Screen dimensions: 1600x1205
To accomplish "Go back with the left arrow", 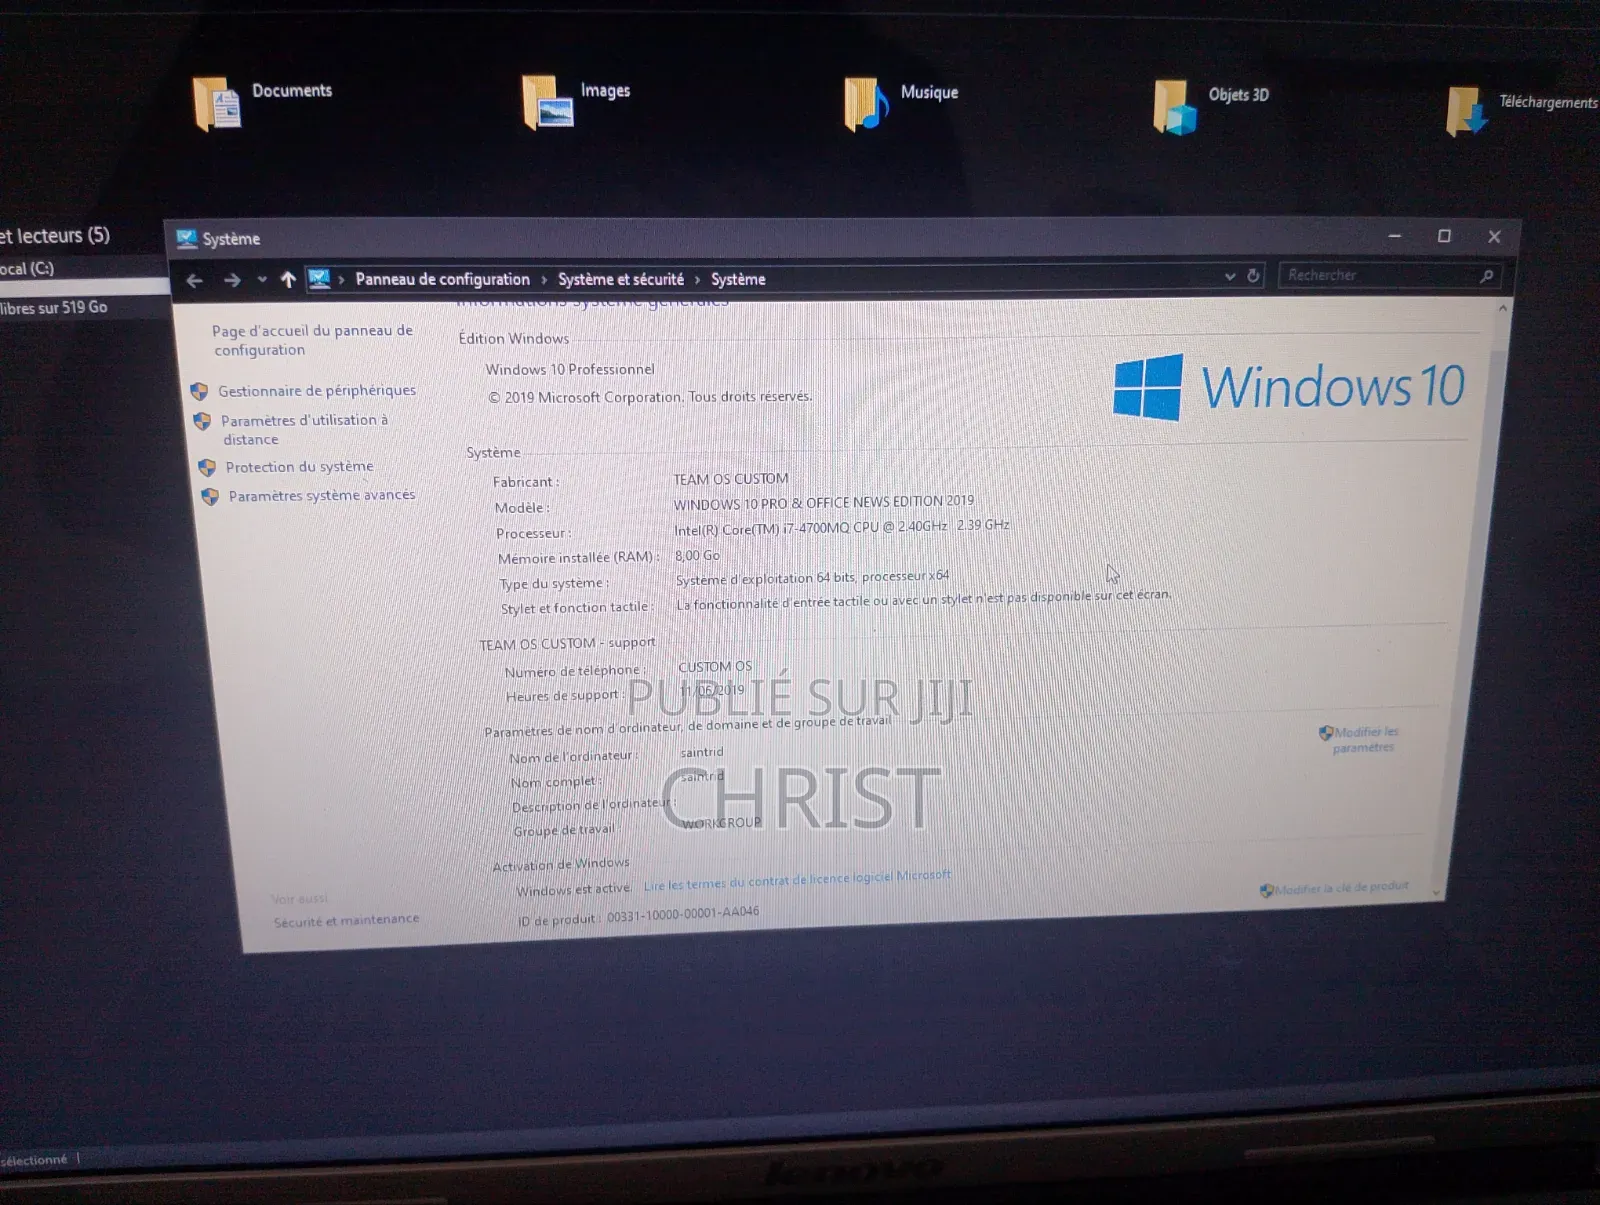I will 194,280.
